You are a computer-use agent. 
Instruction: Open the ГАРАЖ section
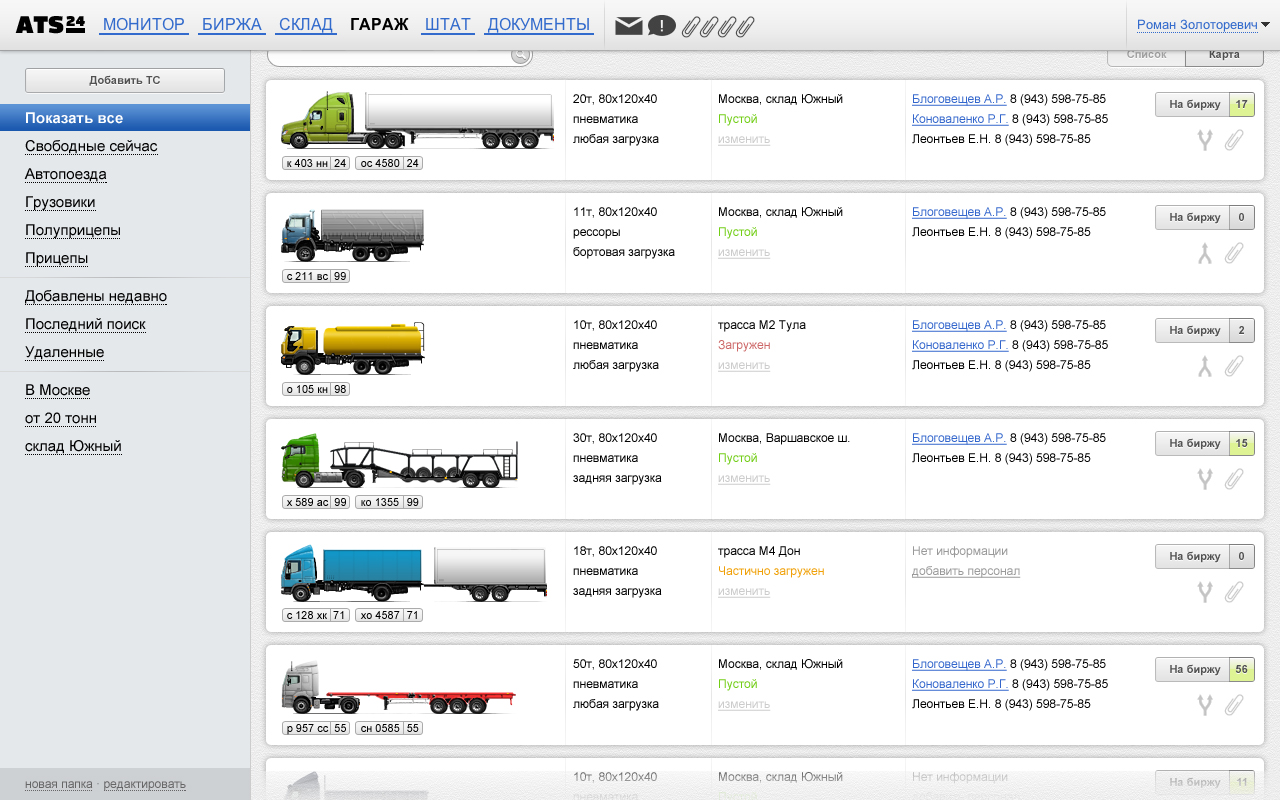(379, 24)
